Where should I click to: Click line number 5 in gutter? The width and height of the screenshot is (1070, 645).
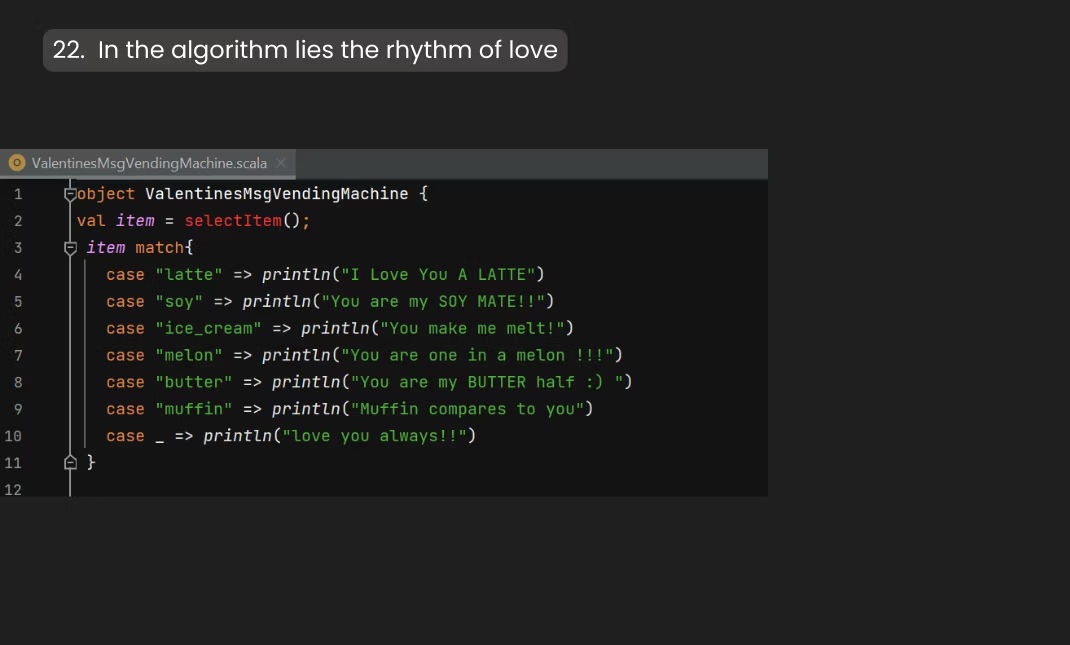point(18,302)
